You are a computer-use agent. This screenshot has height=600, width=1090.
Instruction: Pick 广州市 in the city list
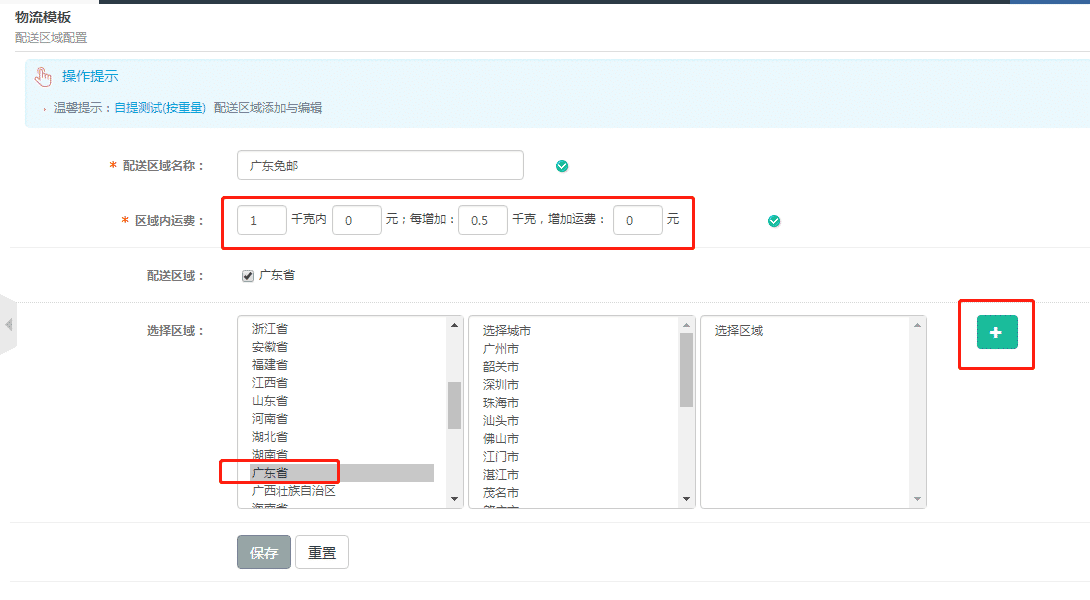[501, 349]
